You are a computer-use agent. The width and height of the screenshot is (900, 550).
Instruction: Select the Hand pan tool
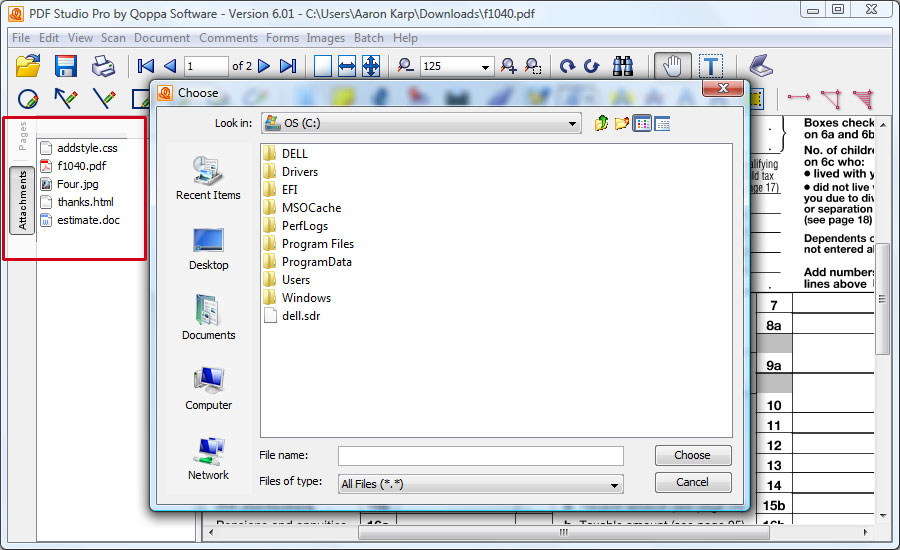coord(672,66)
